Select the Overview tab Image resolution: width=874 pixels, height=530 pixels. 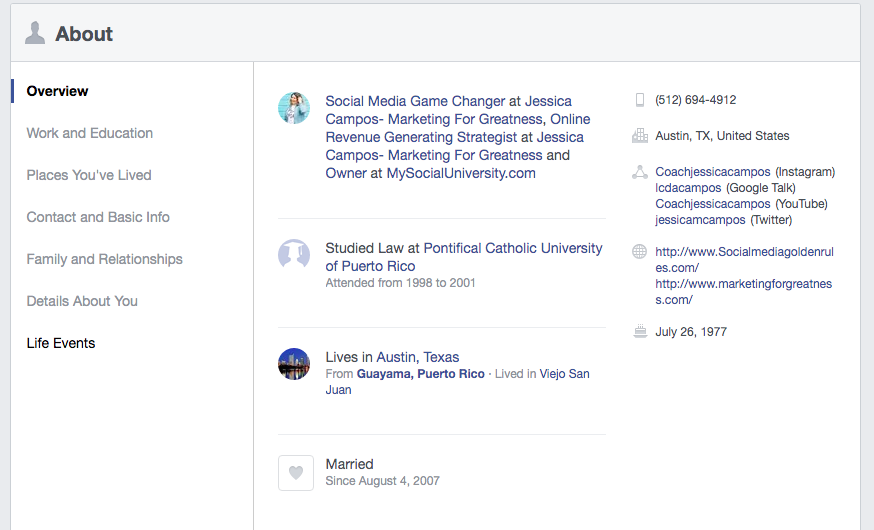(57, 91)
